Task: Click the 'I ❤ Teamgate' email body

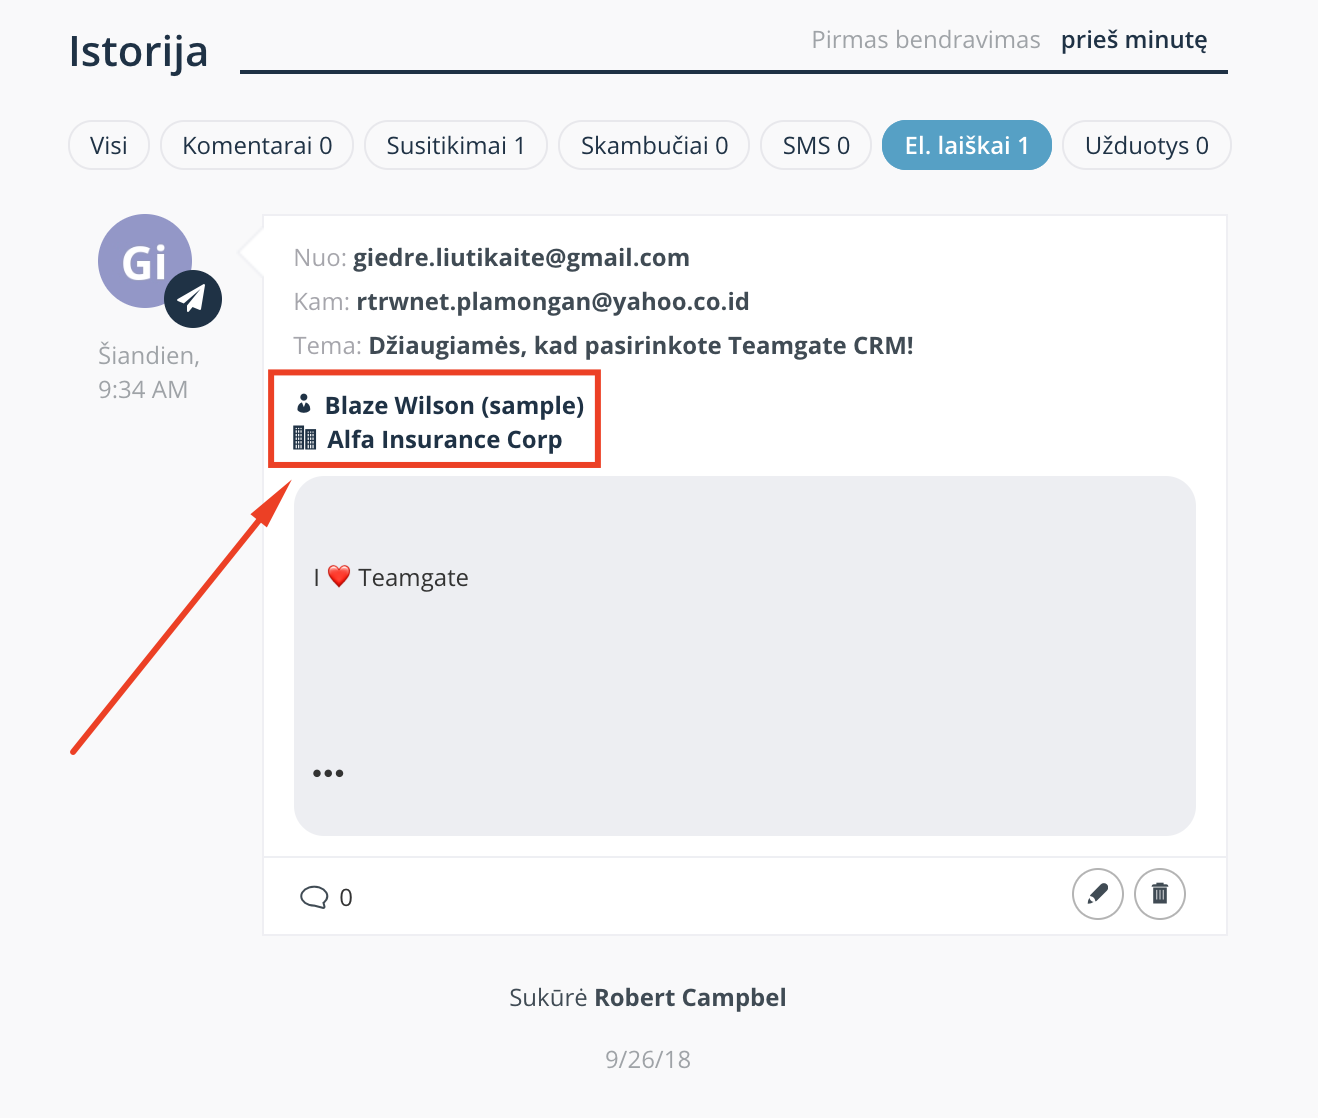Action: (x=391, y=577)
